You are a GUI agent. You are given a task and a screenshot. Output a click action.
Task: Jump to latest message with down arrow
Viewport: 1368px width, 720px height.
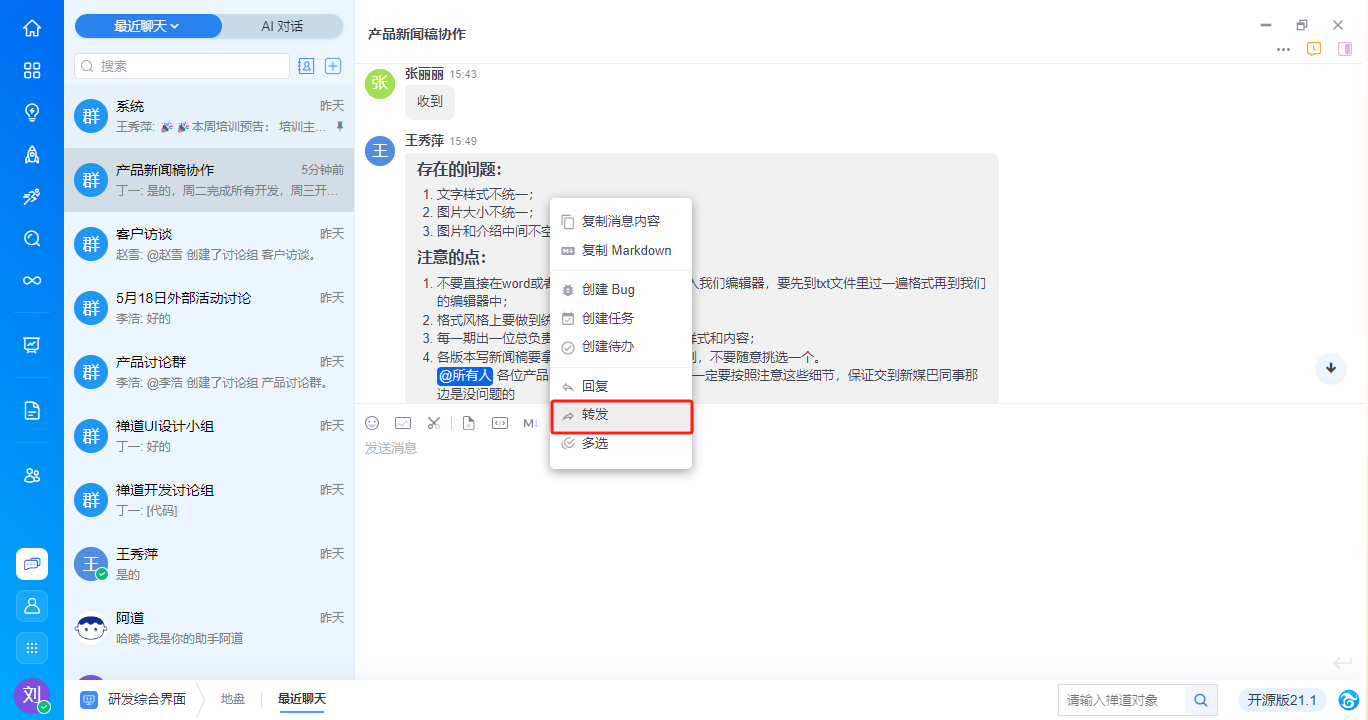(x=1331, y=368)
